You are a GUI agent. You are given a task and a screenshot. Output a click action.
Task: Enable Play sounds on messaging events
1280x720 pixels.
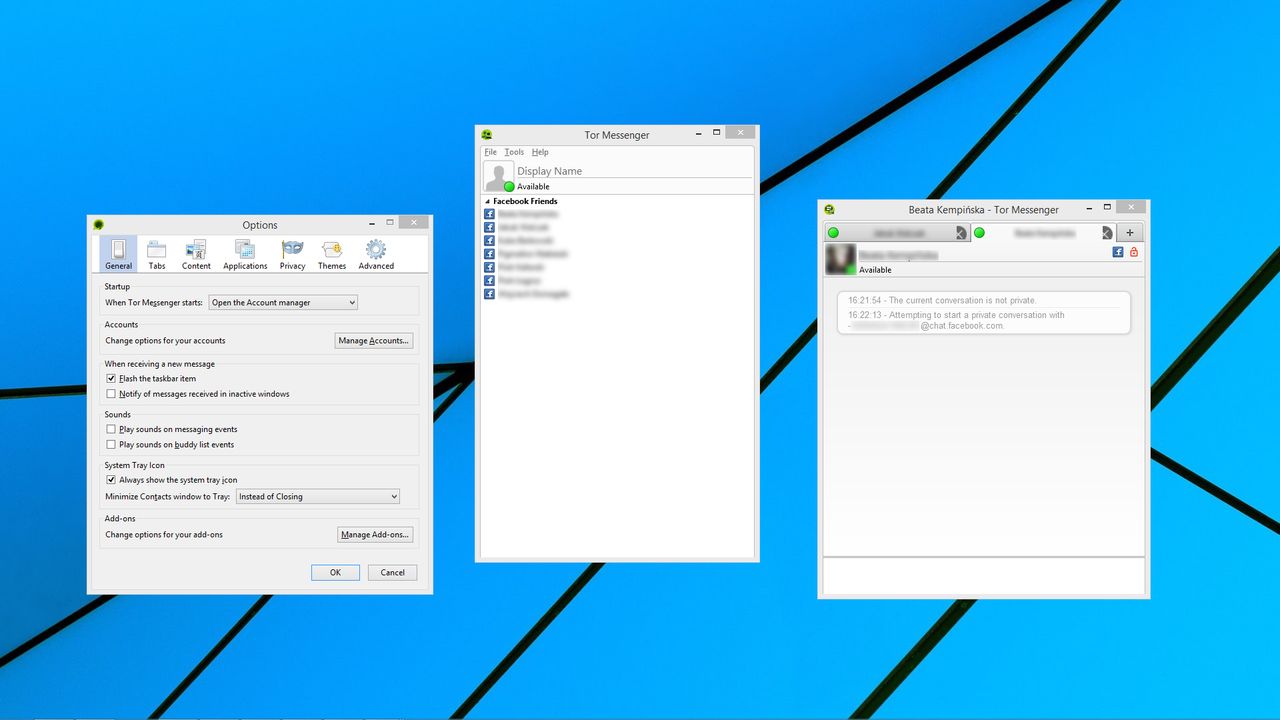(x=111, y=429)
